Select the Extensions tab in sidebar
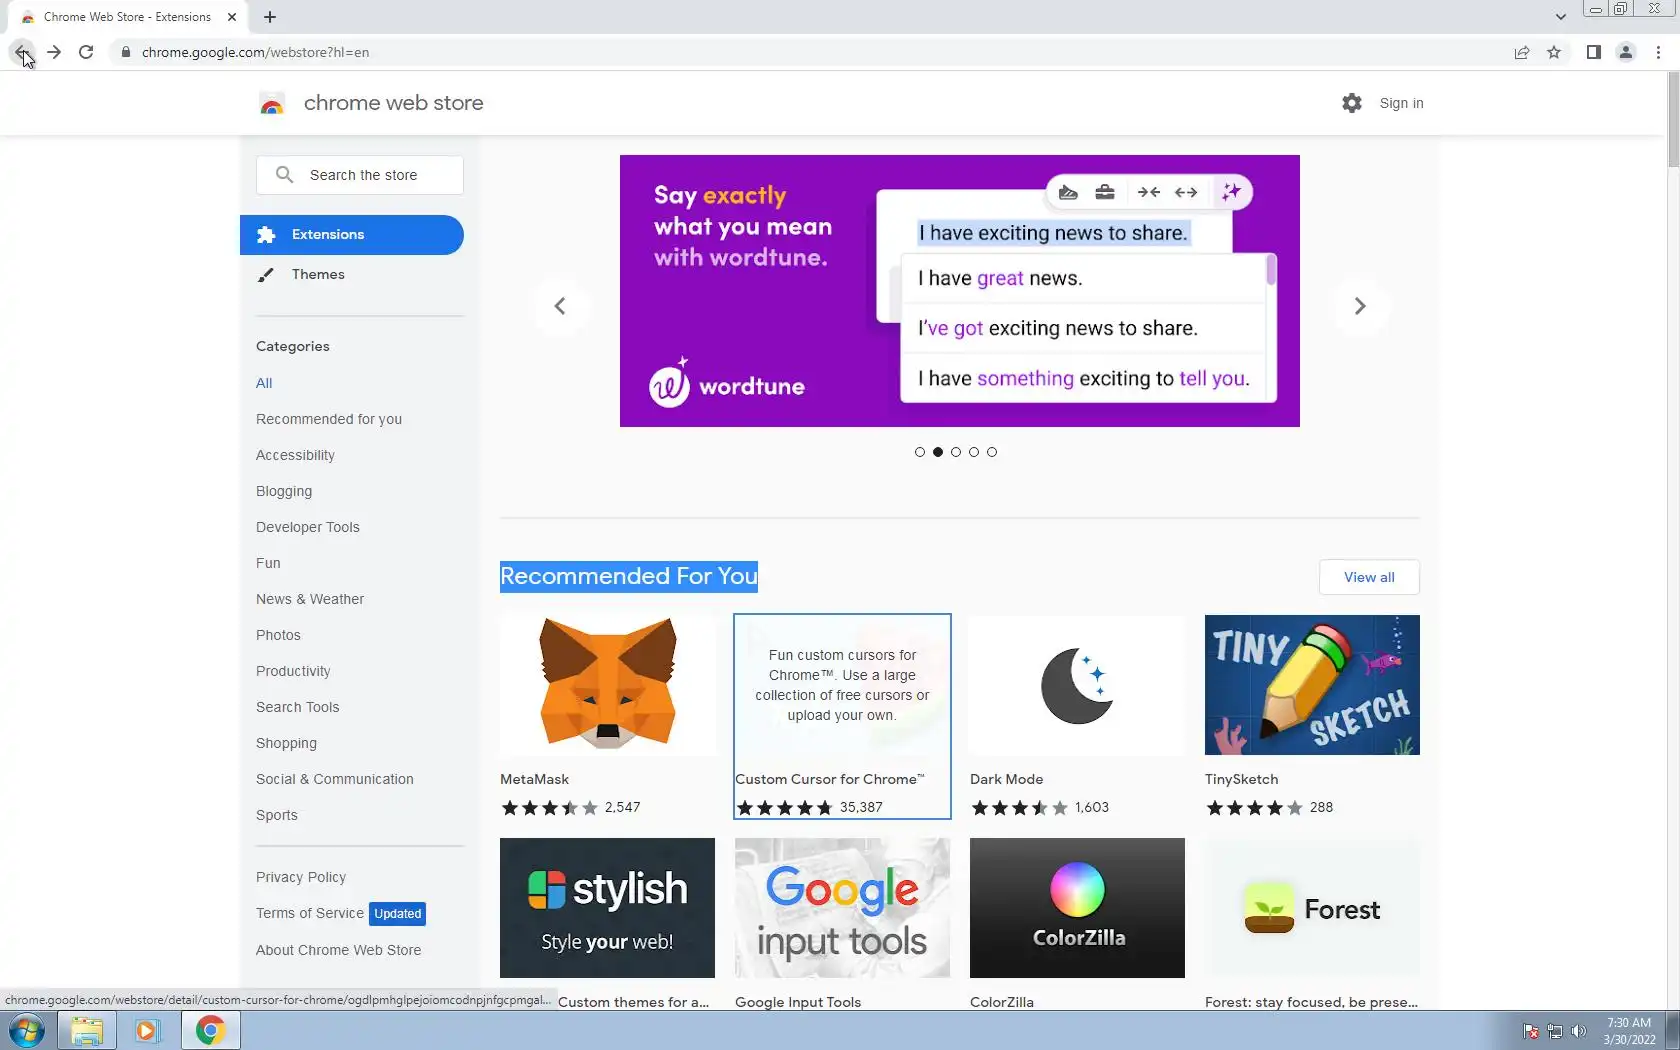Screen dimensions: 1680x1050 click(352, 234)
